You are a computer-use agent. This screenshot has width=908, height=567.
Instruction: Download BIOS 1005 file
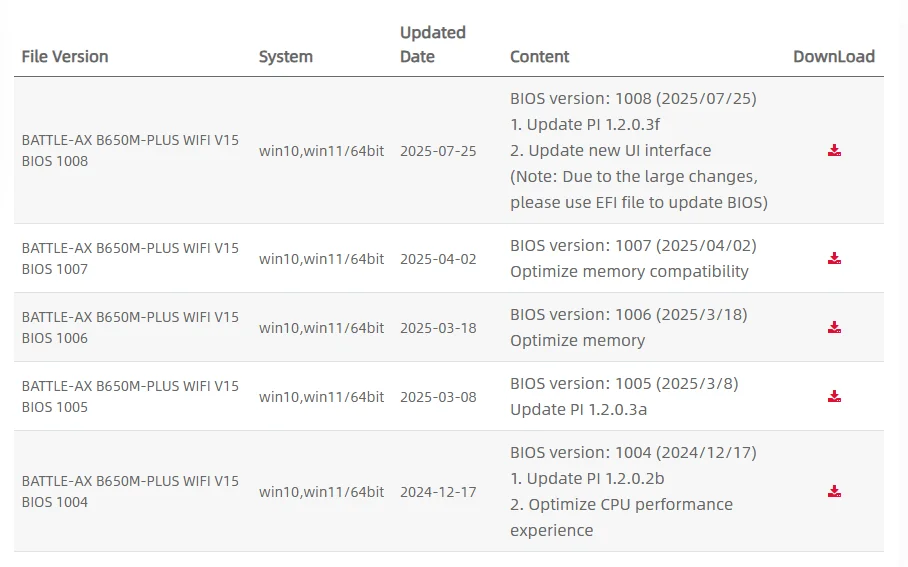pyautogui.click(x=834, y=397)
